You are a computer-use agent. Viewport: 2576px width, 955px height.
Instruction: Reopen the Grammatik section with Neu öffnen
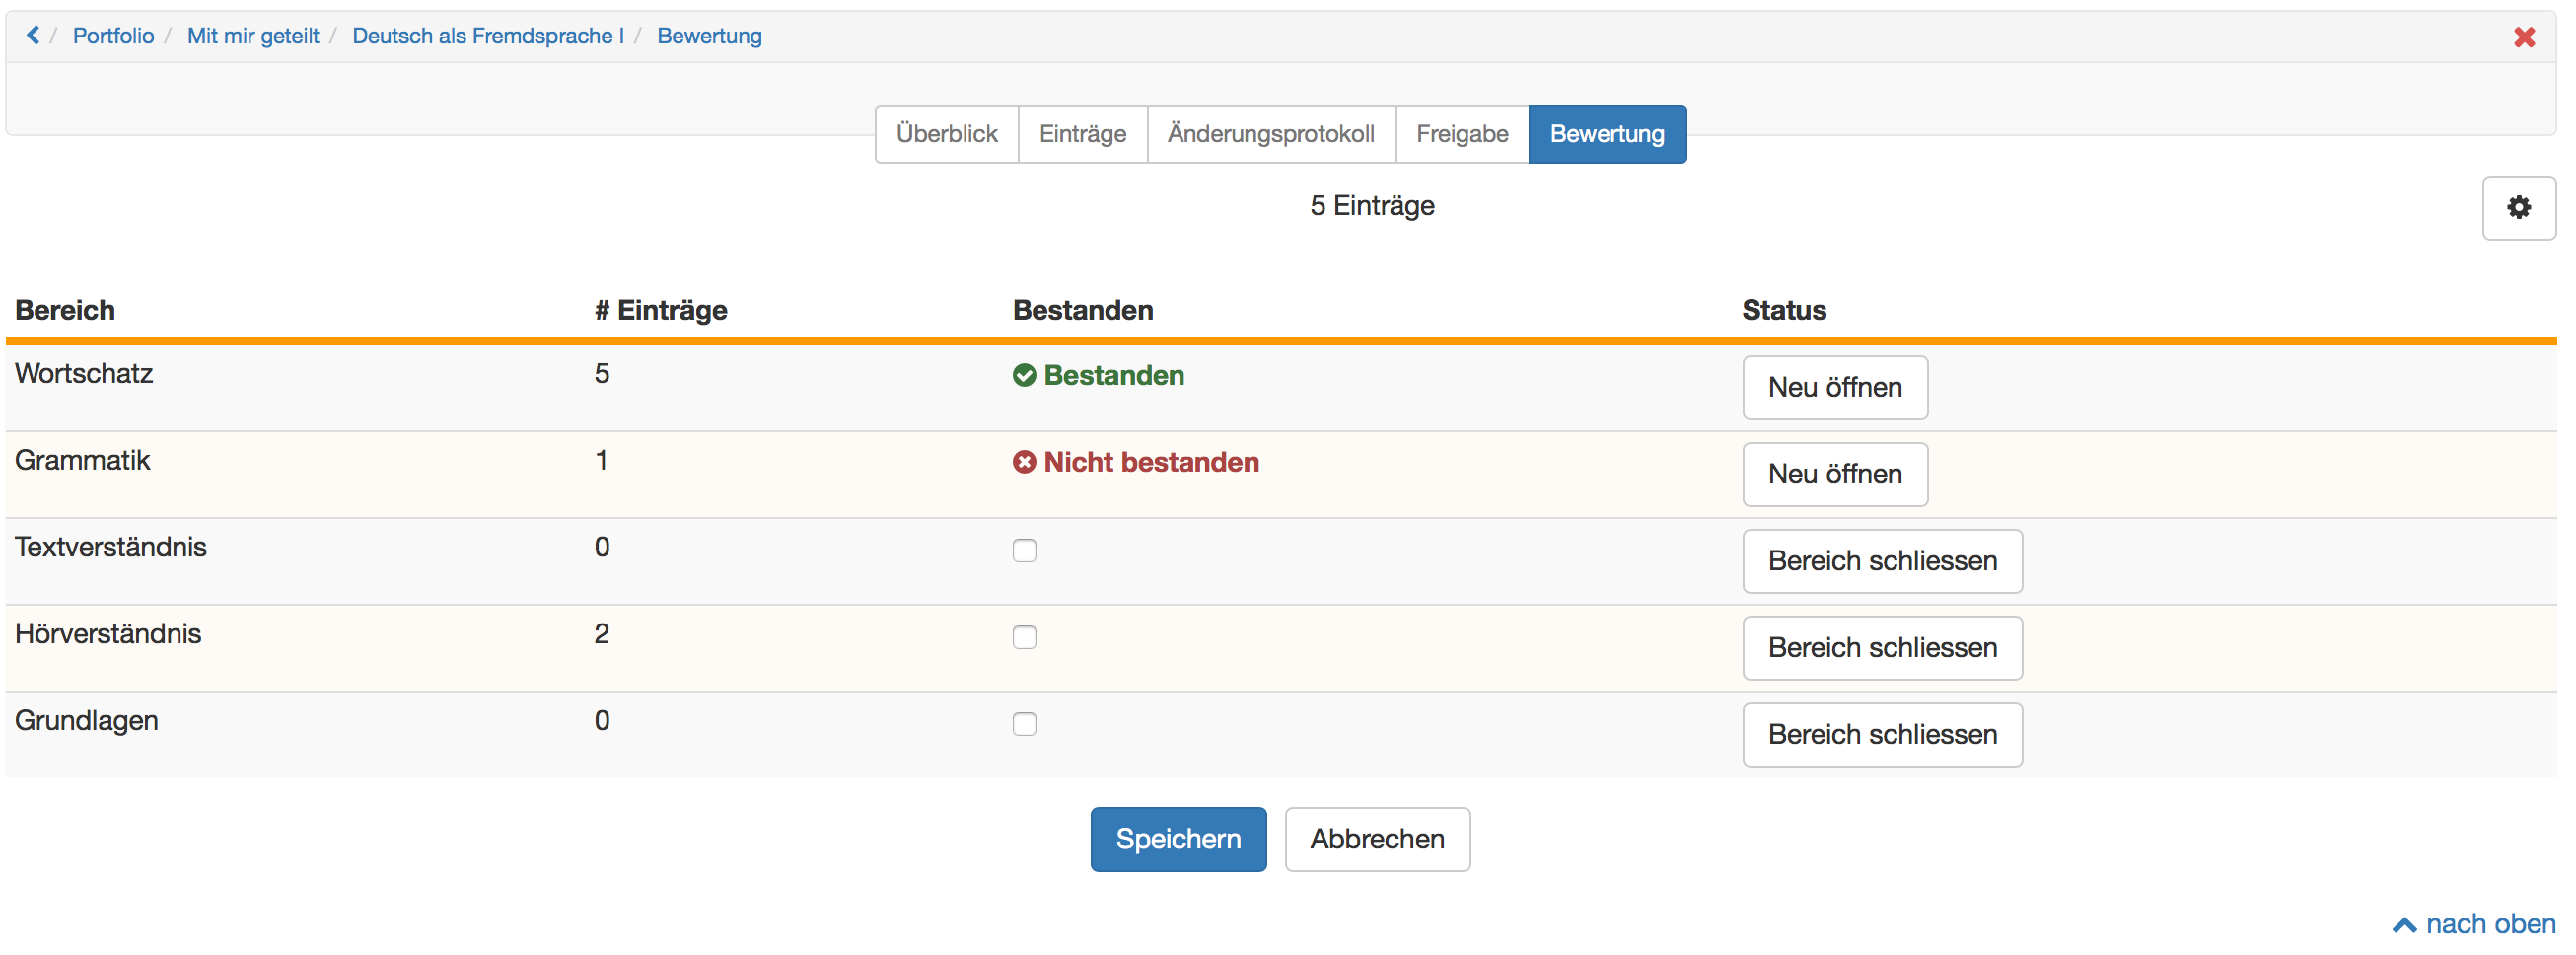[1834, 474]
